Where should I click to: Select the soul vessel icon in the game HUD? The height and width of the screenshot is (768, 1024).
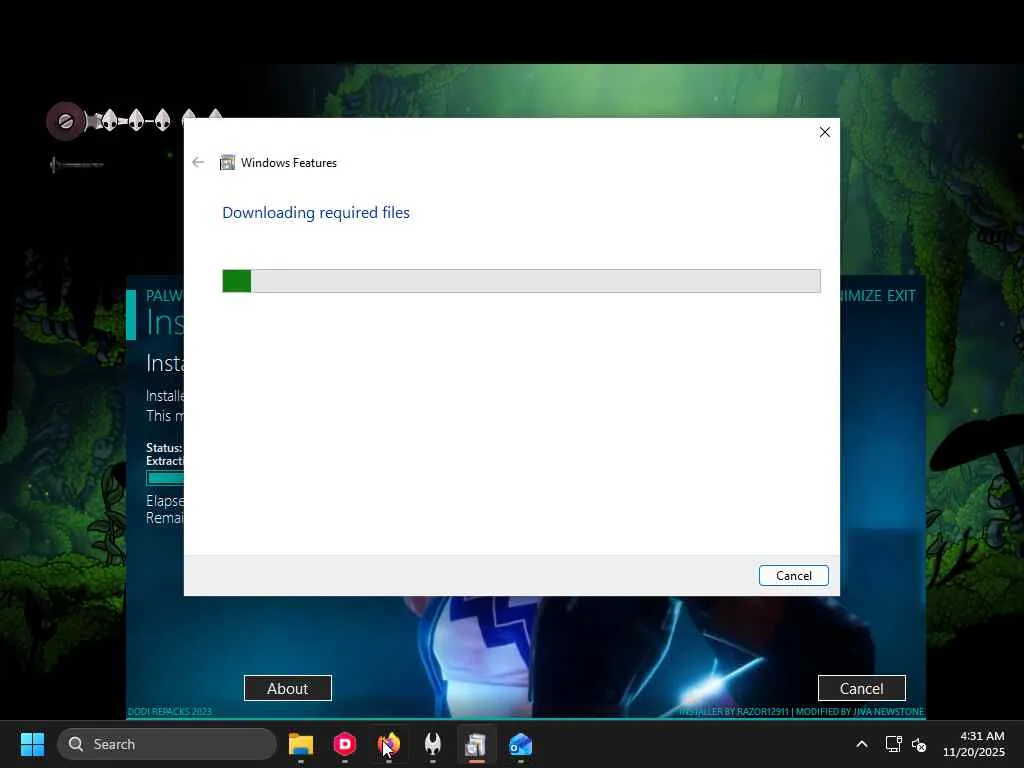pos(65,121)
